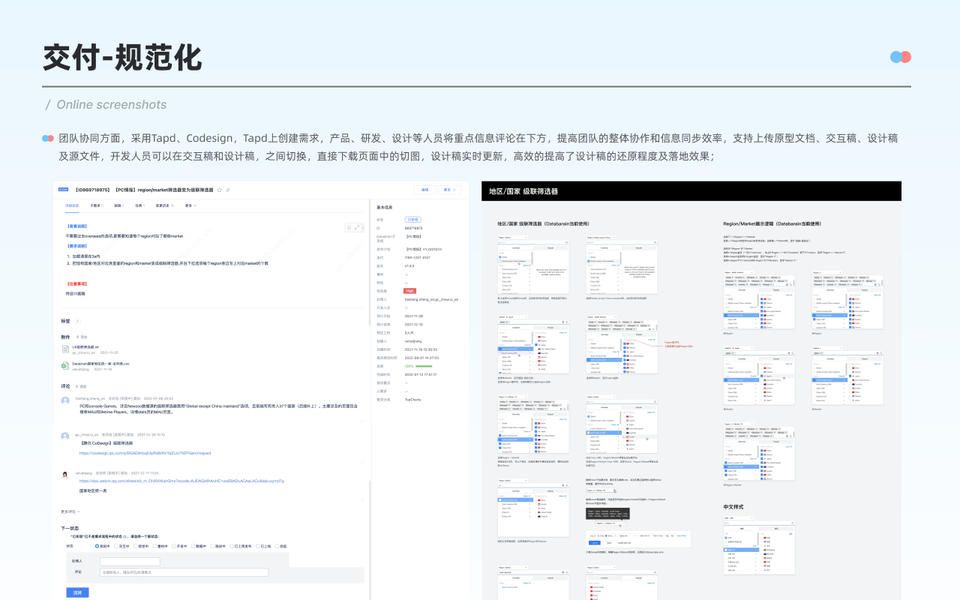This screenshot has height=600, width=960.
Task: Click the green 100% progress bar
Action: [x=424, y=366]
